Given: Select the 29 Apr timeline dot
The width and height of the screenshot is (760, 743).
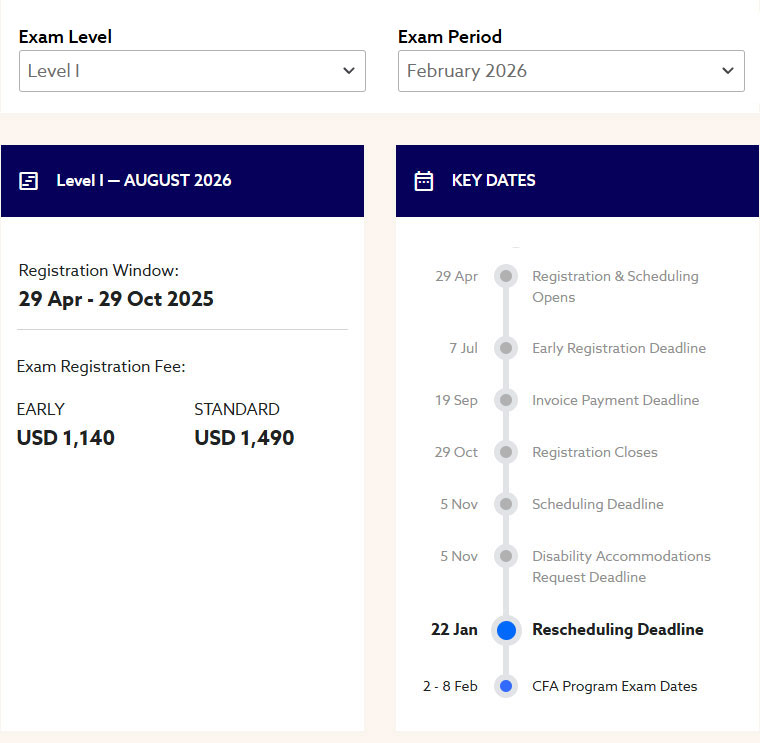Looking at the screenshot, I should tap(506, 276).
